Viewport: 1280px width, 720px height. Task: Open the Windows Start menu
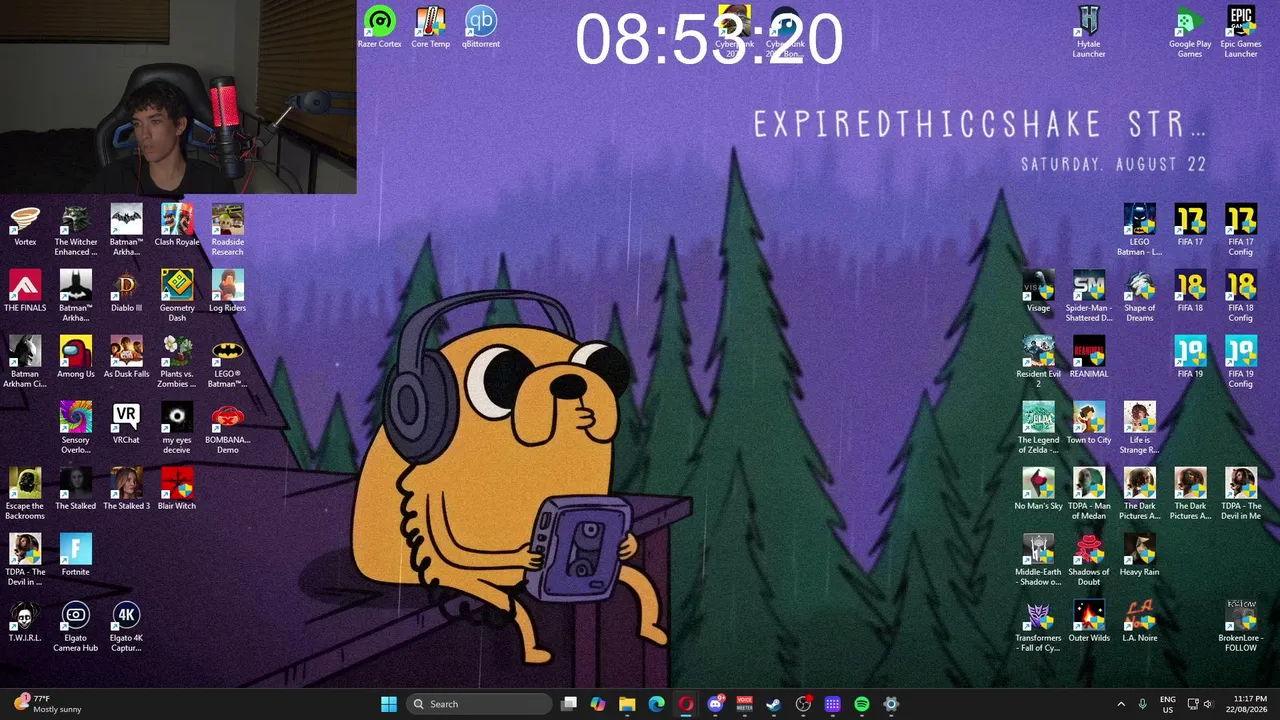pyautogui.click(x=389, y=704)
